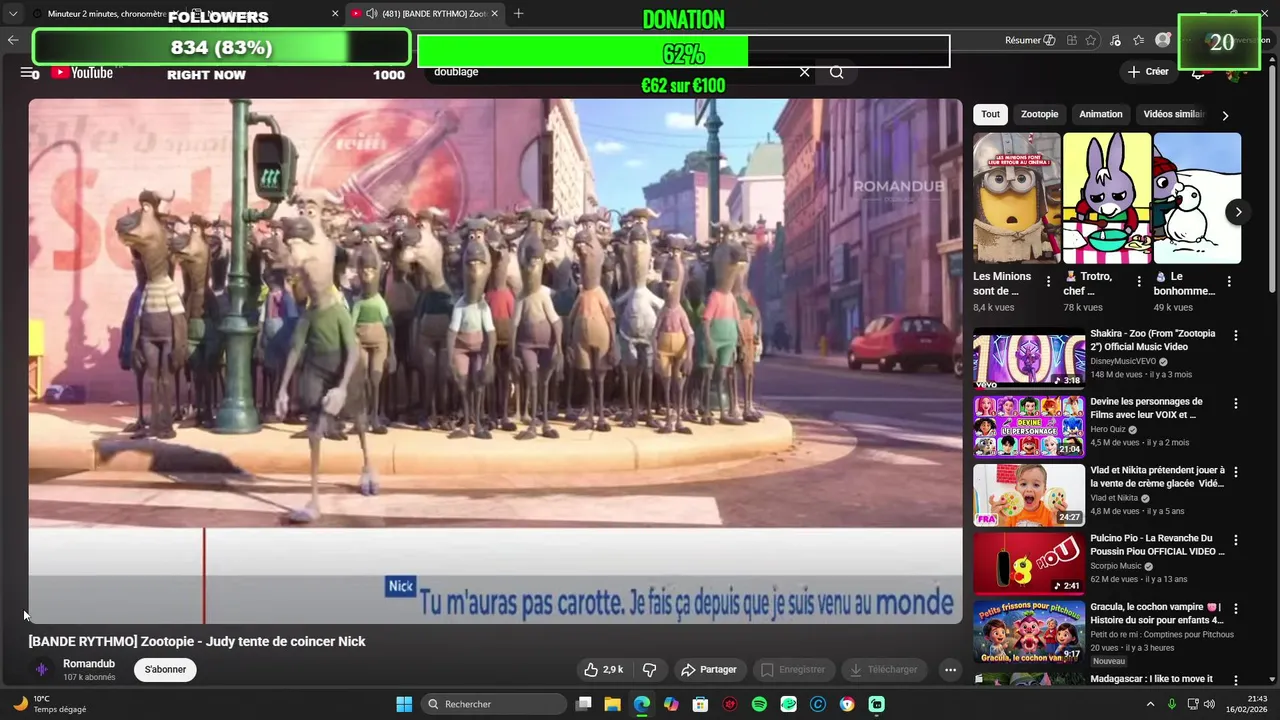Open the media control music note icon
Screen dimensions: 1280x720
(1115, 40)
